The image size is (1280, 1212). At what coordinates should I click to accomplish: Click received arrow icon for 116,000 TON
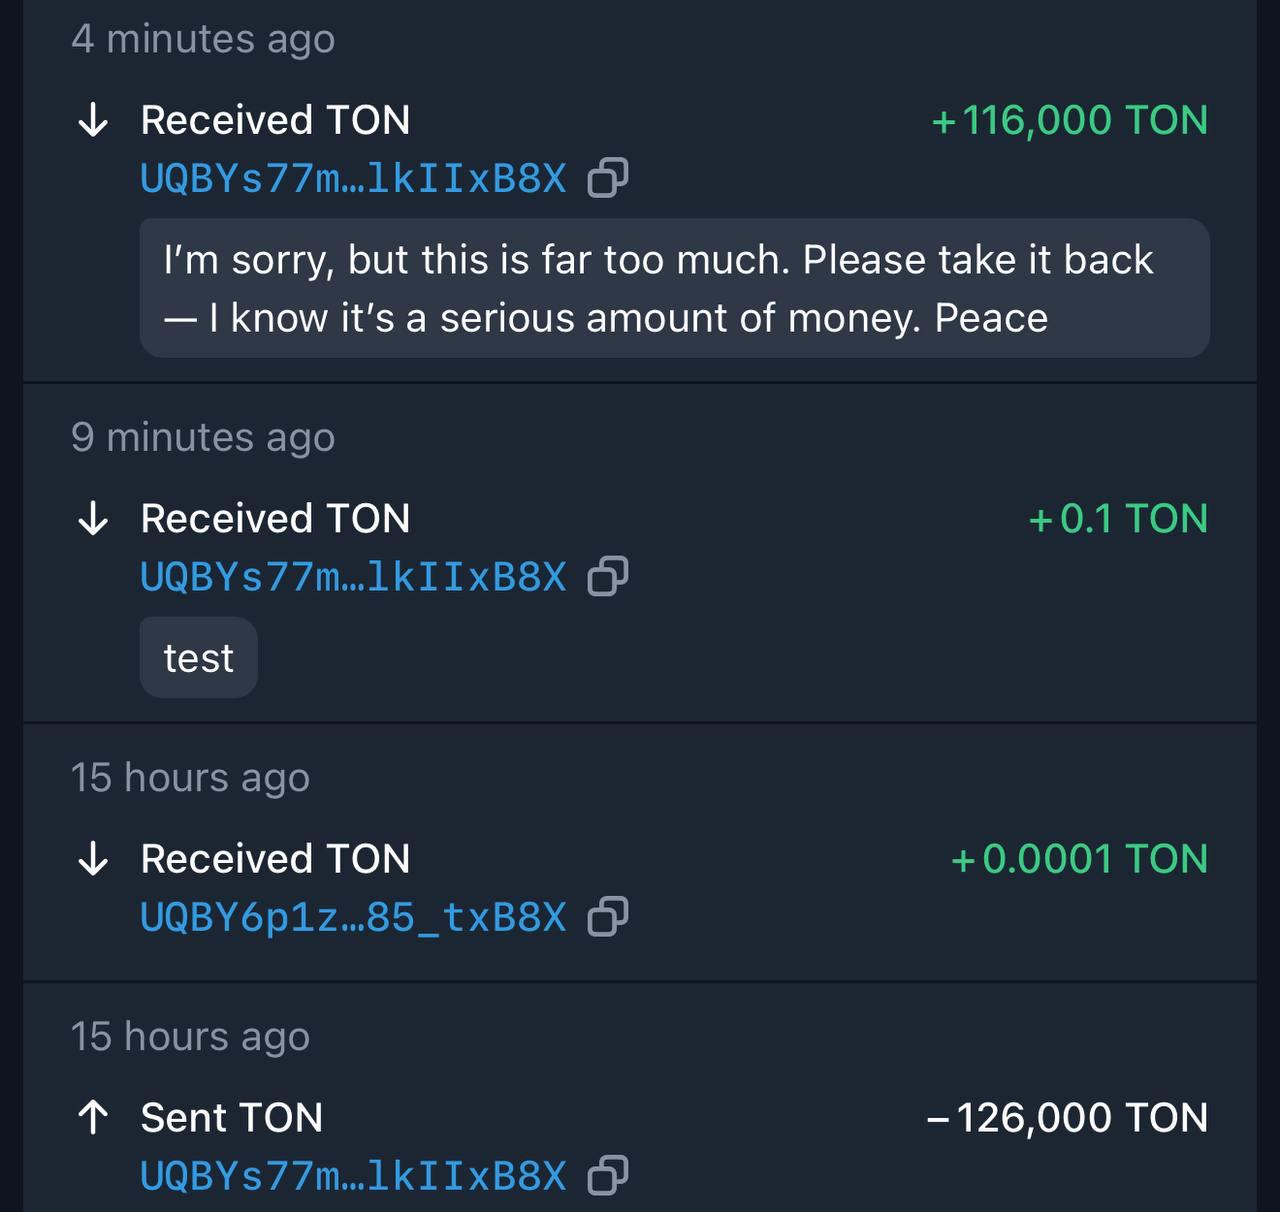[93, 120]
